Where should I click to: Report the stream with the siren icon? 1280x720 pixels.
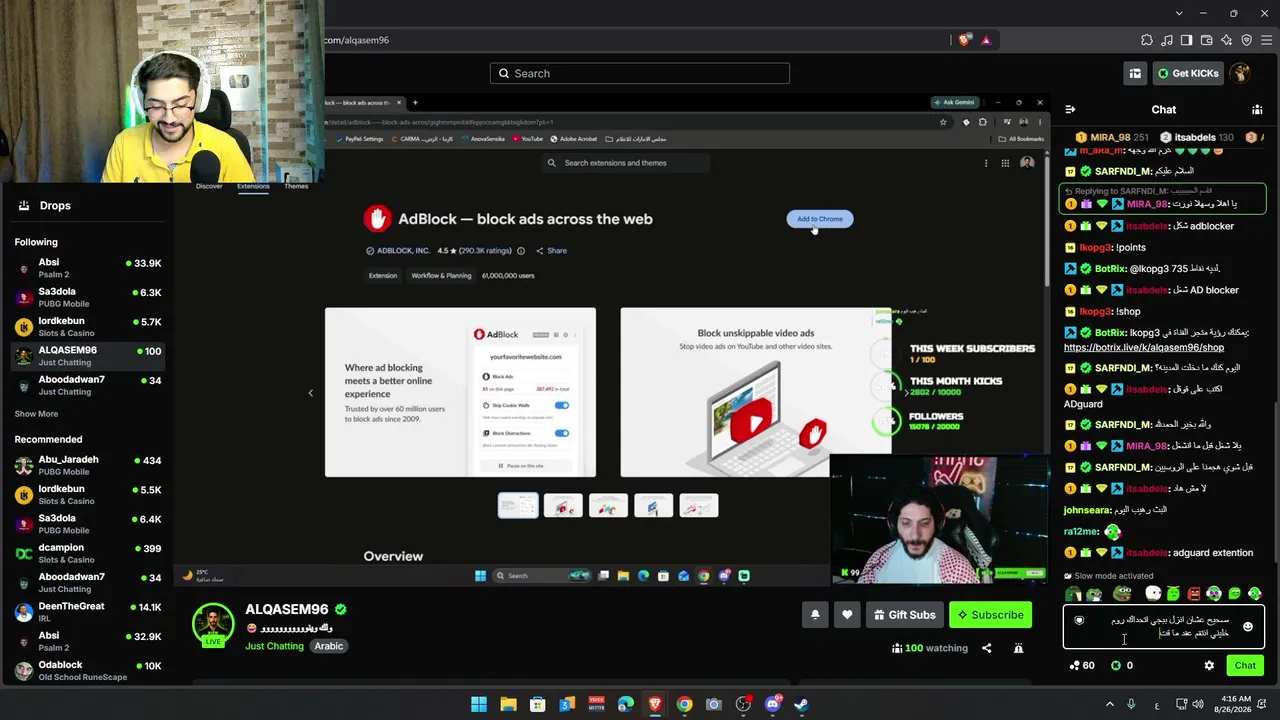(x=1018, y=648)
